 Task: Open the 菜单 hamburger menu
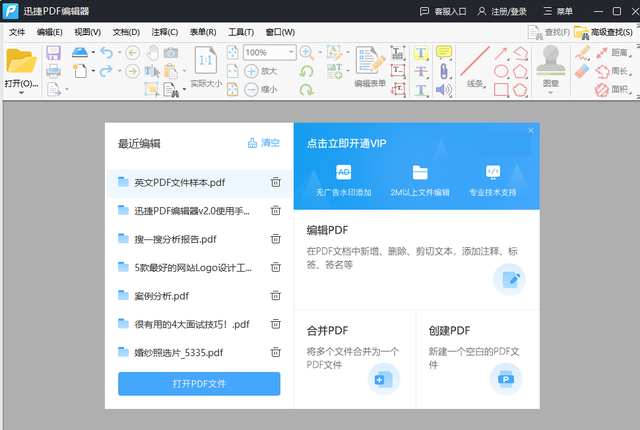click(558, 11)
